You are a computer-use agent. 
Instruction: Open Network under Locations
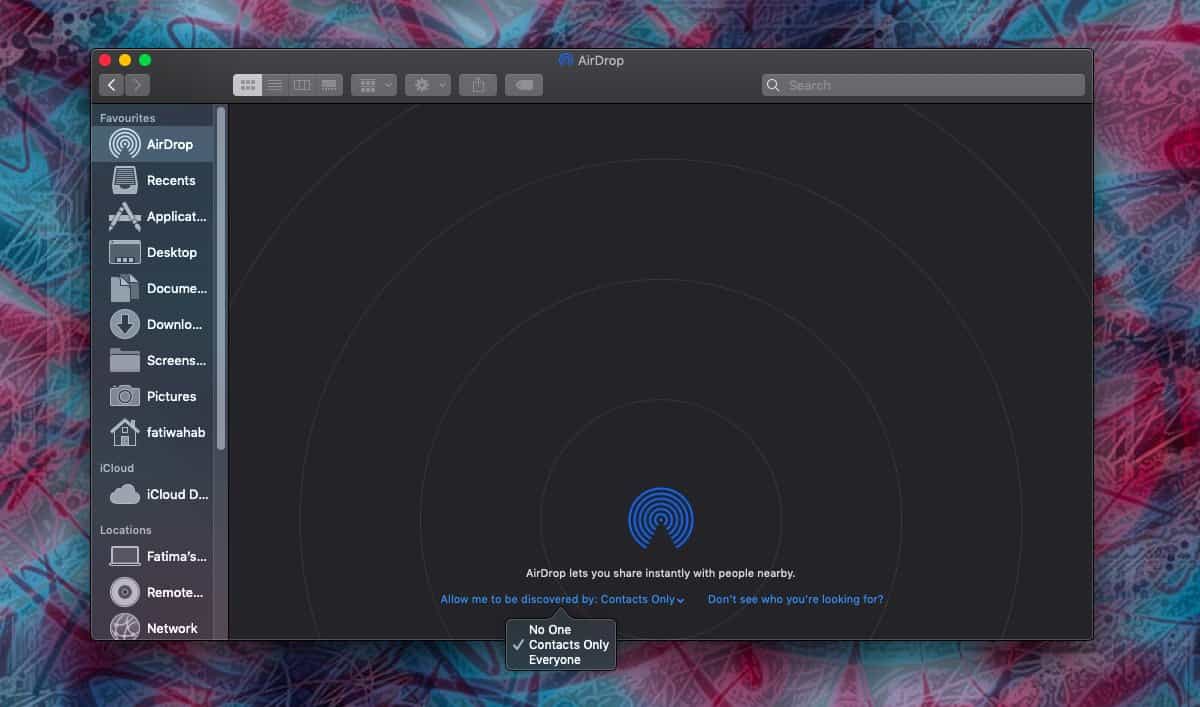pyautogui.click(x=153, y=628)
